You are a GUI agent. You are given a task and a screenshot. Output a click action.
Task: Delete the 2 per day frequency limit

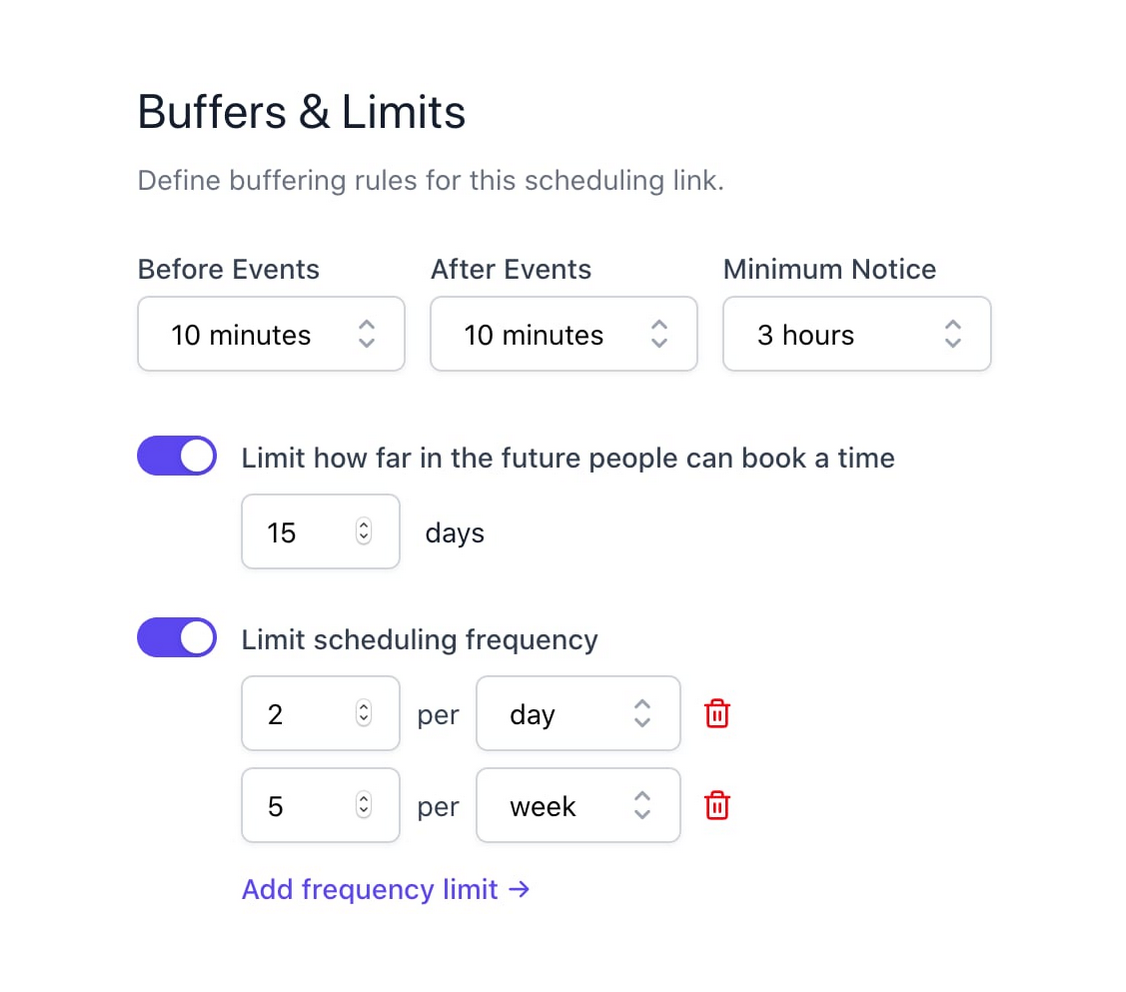tap(717, 714)
